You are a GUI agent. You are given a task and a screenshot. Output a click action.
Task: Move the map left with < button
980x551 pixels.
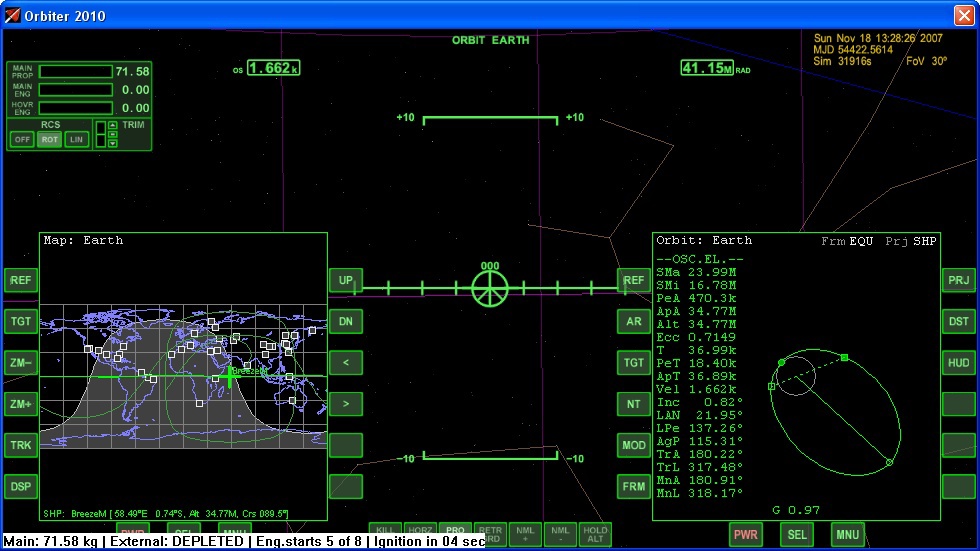point(346,362)
